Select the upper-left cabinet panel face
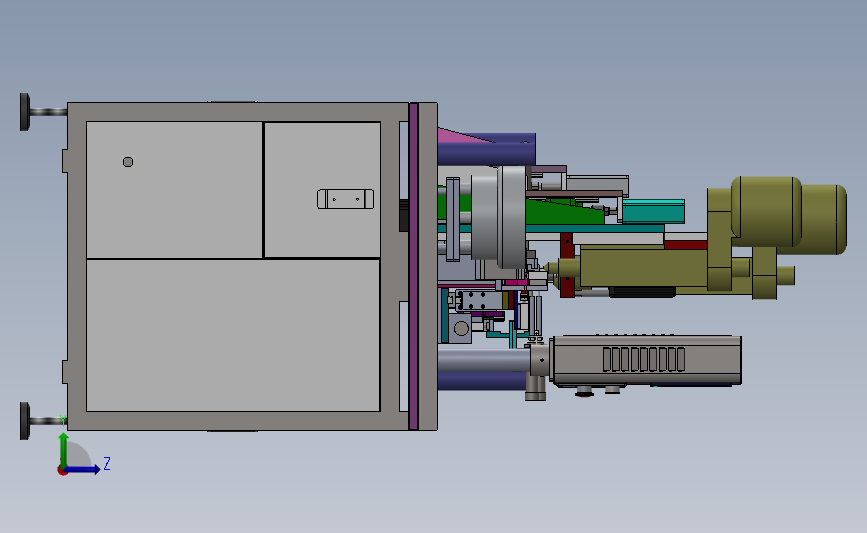Screen dimensions: 867x533 point(174,190)
